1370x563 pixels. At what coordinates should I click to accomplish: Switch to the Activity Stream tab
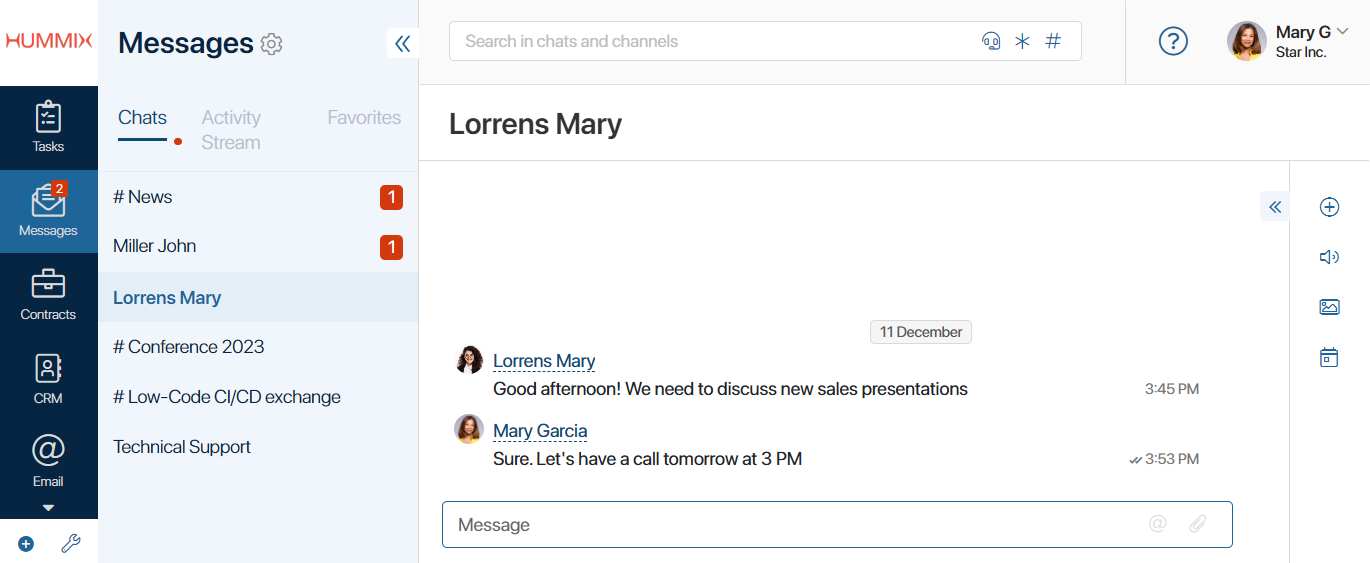tap(231, 130)
